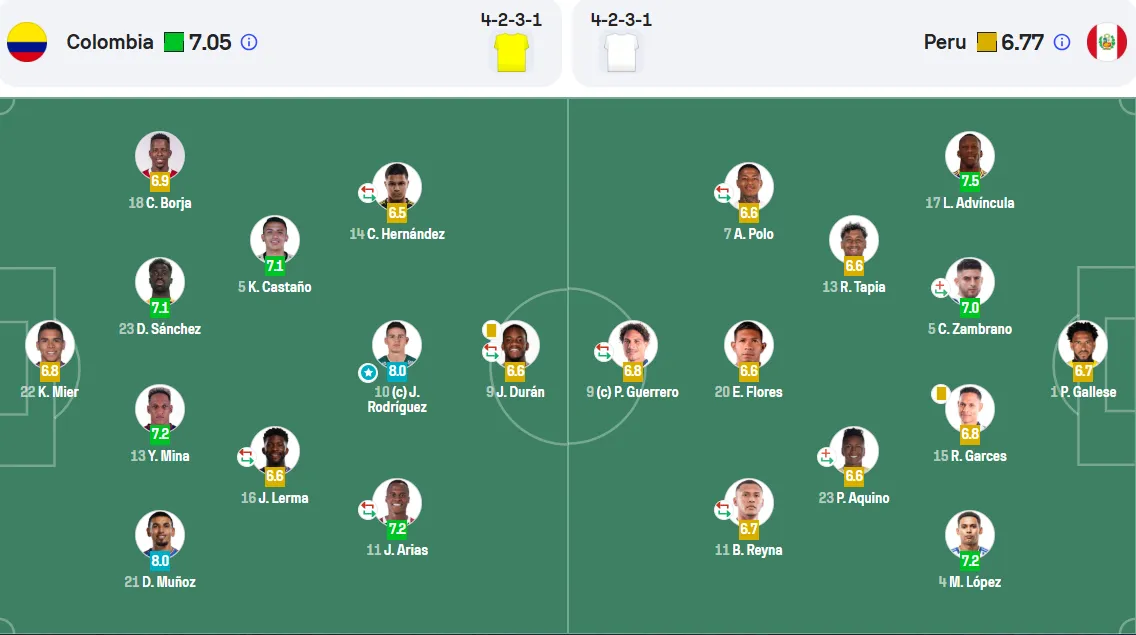Click the Peru flag emblem

click(1106, 42)
